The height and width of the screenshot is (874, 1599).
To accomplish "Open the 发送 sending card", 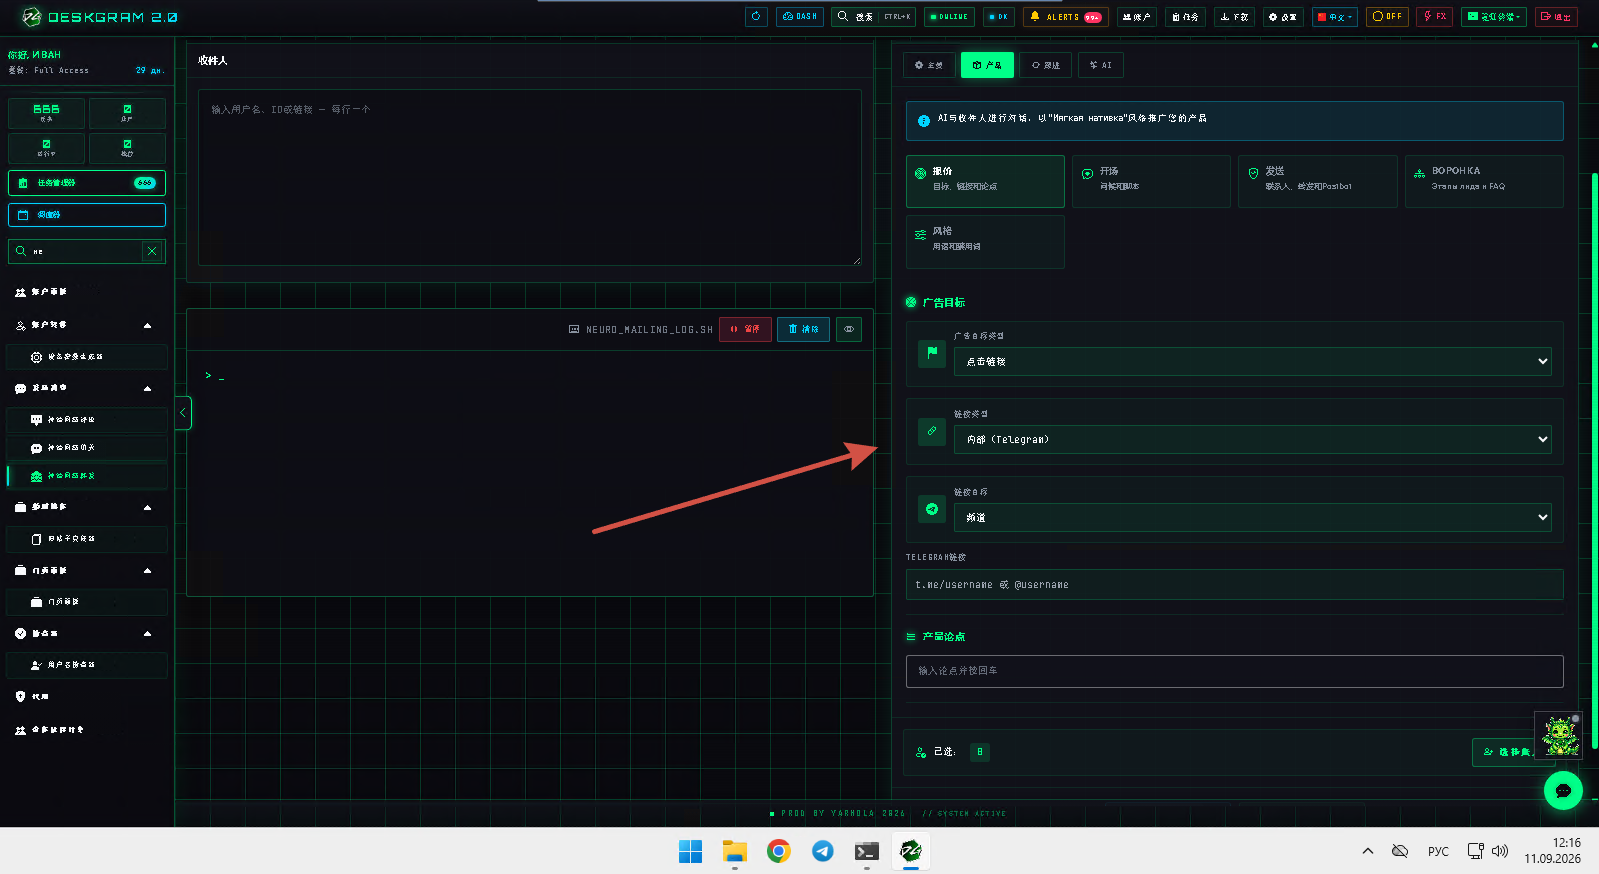I will click(x=1317, y=181).
